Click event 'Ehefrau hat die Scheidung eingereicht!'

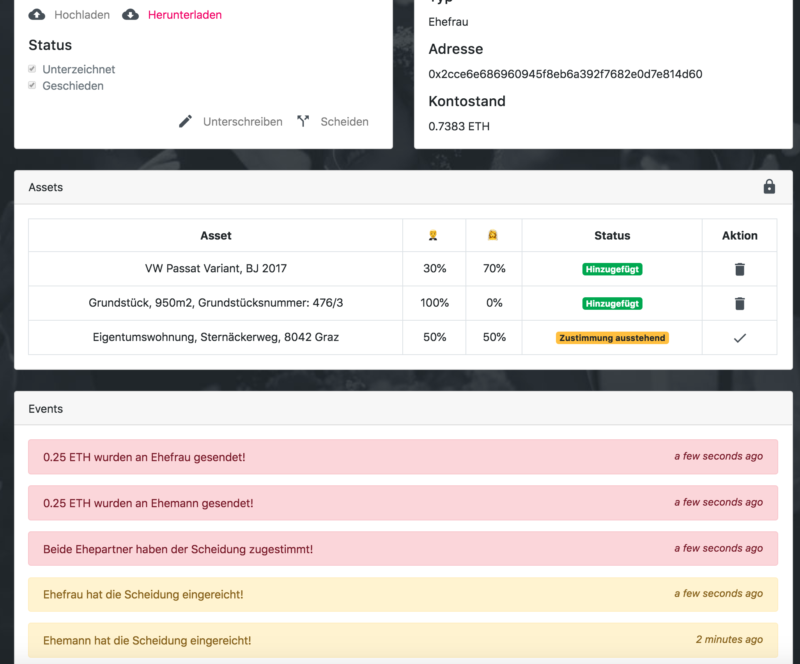tap(403, 595)
